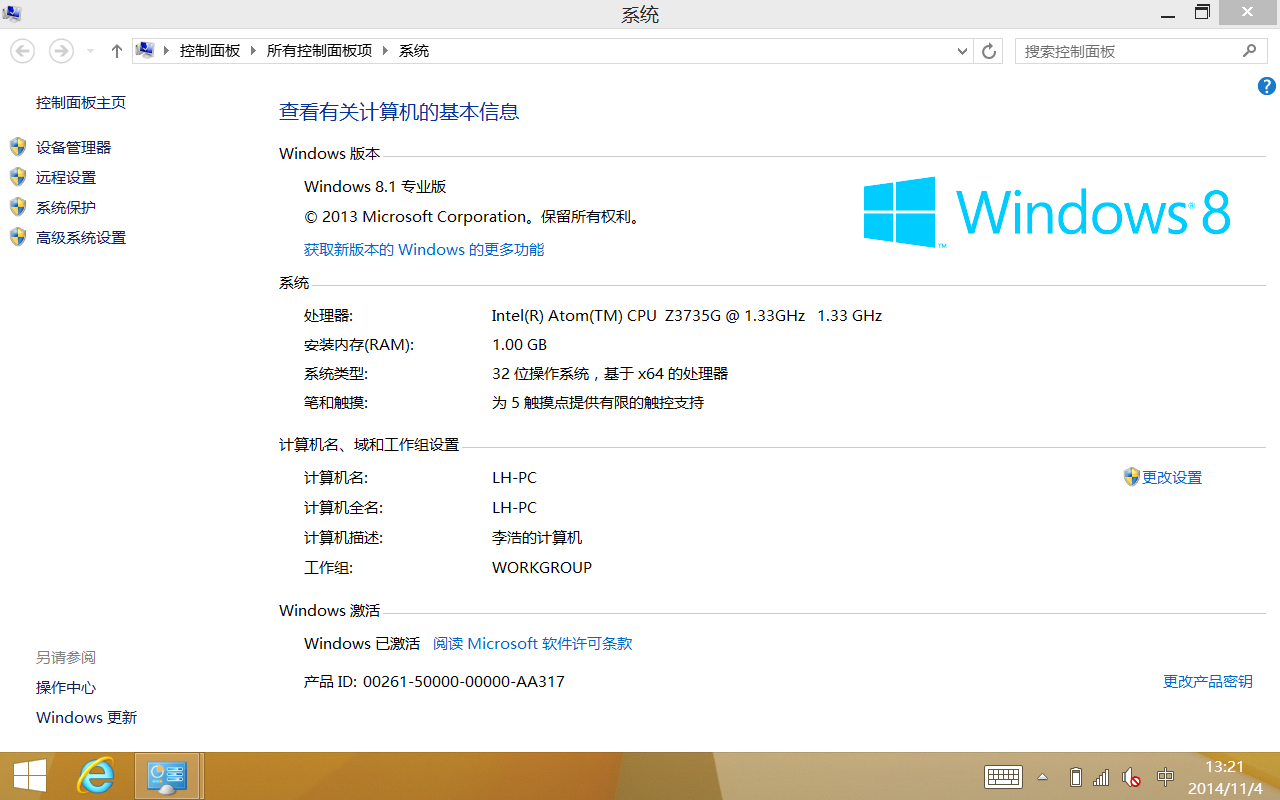Click the Windows 8.1 专业版 edition text

(x=375, y=187)
